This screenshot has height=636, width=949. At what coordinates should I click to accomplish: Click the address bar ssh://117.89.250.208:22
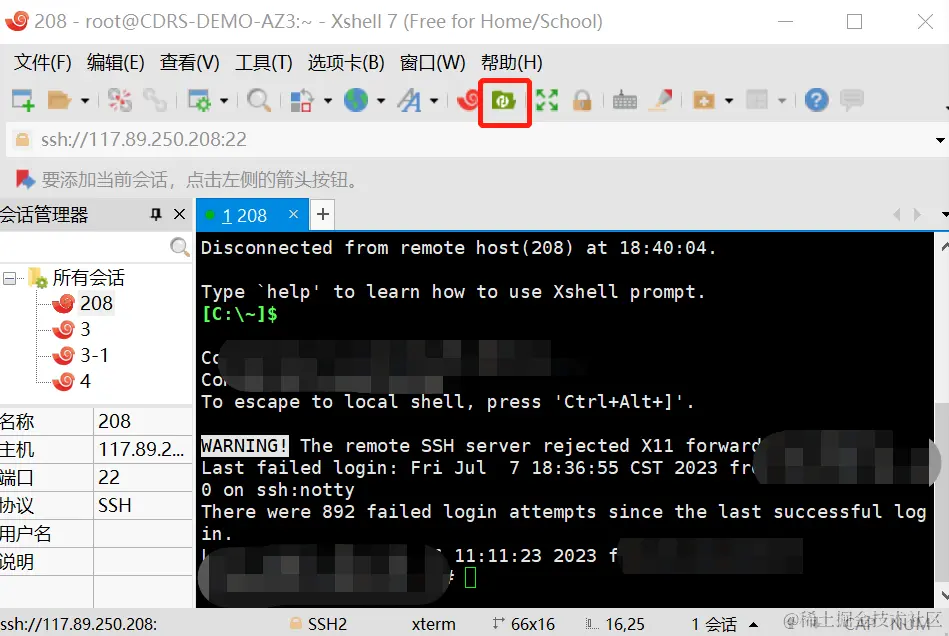click(143, 140)
